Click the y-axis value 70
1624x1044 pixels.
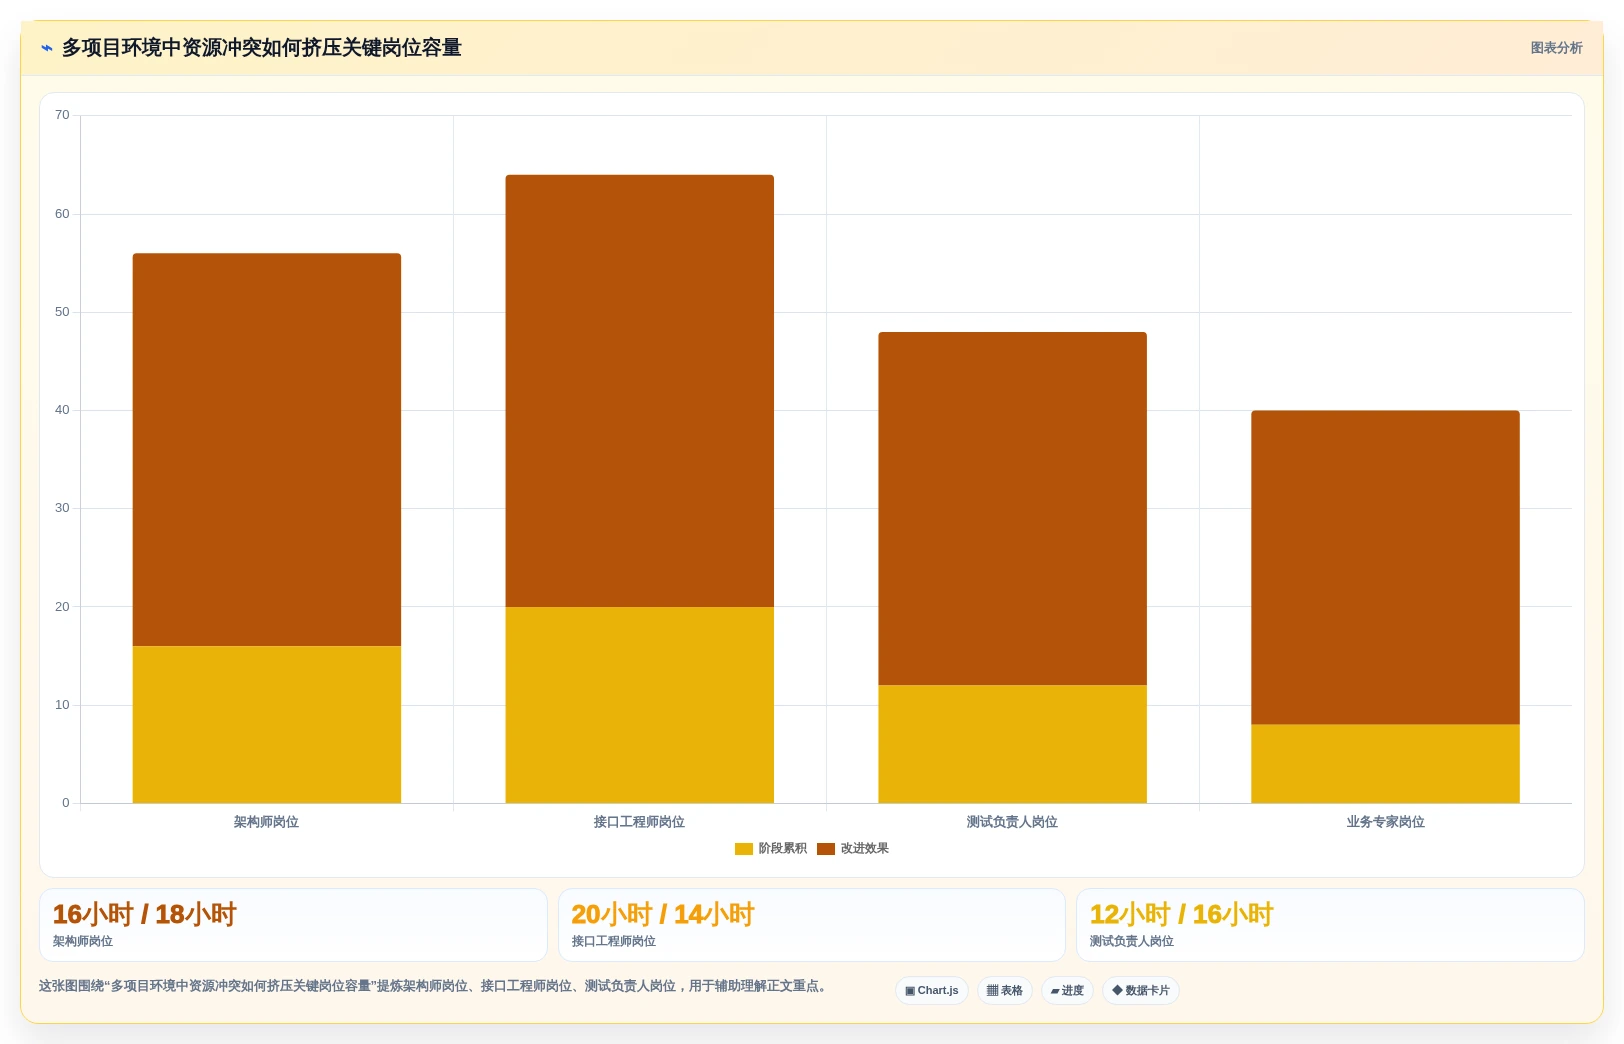pyautogui.click(x=62, y=115)
